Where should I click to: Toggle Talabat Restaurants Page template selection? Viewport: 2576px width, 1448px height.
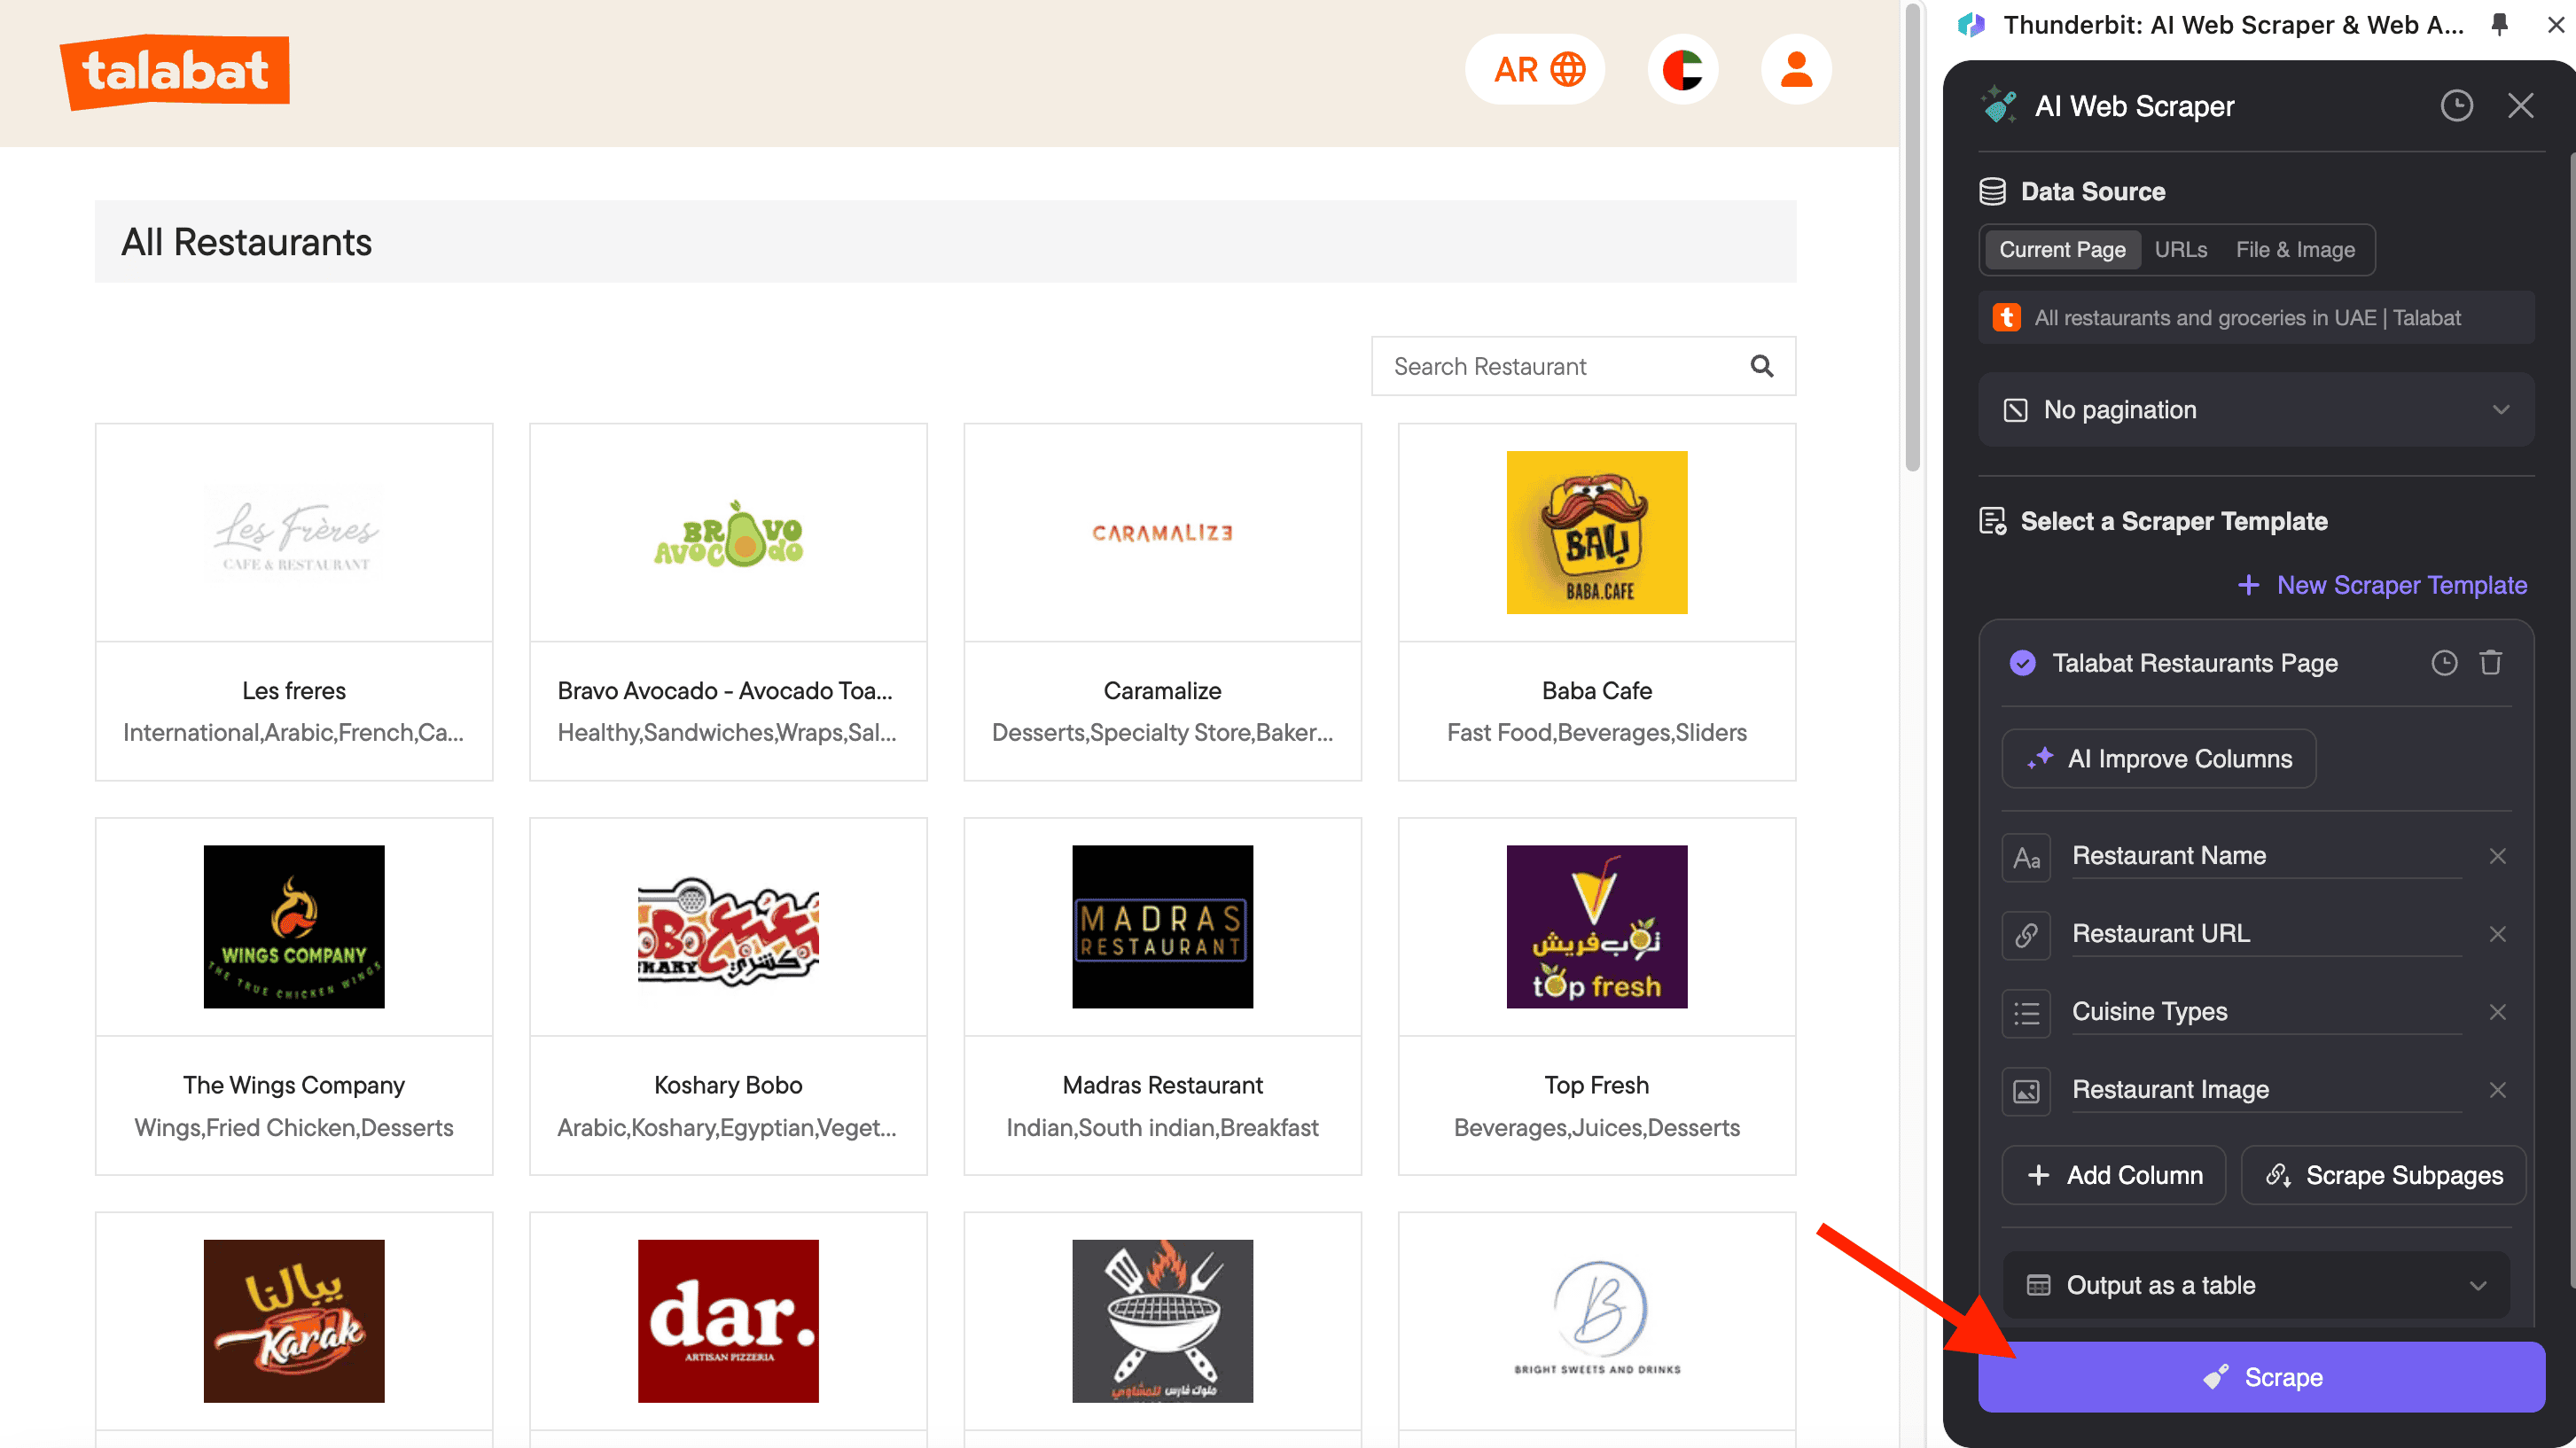(x=2022, y=663)
